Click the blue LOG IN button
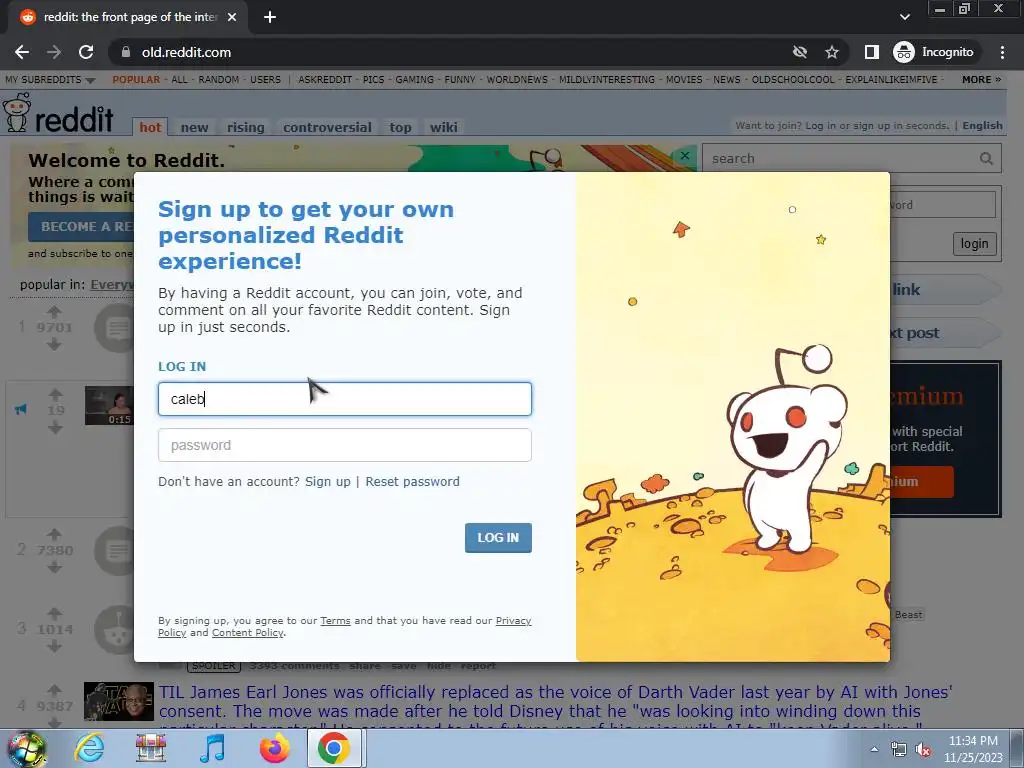 click(x=498, y=537)
